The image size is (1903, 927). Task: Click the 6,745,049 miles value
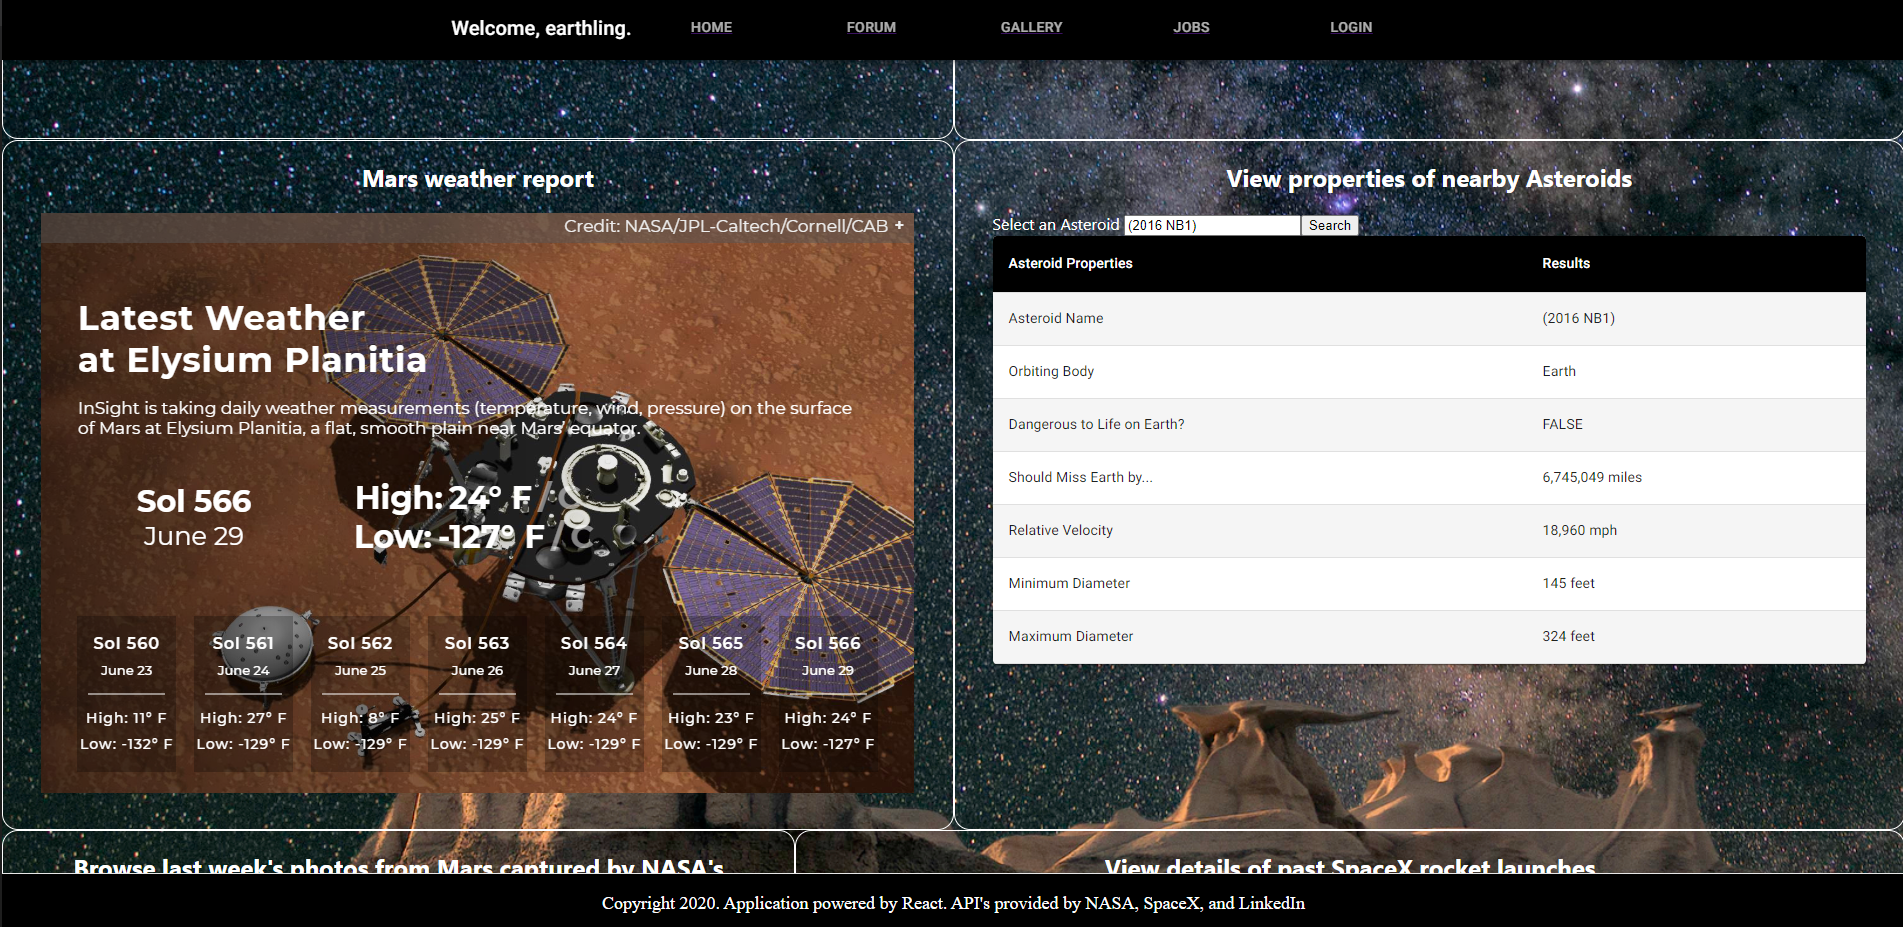click(x=1592, y=477)
